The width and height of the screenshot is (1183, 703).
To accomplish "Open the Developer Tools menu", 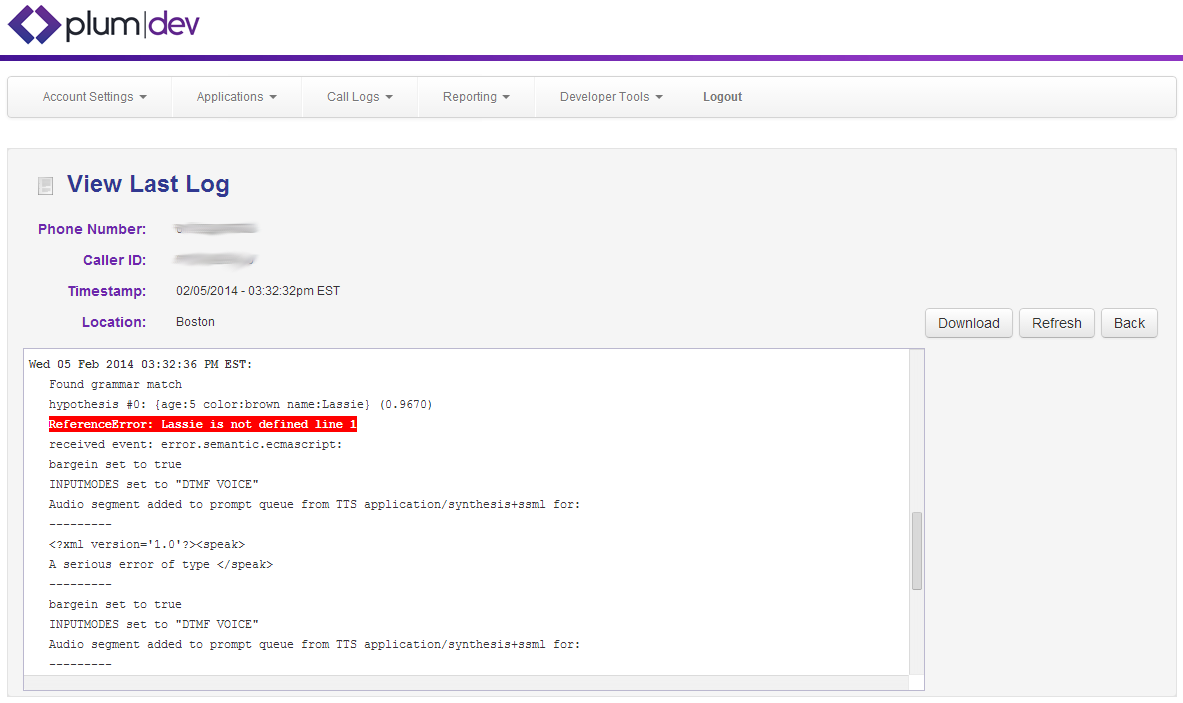I will pos(611,97).
